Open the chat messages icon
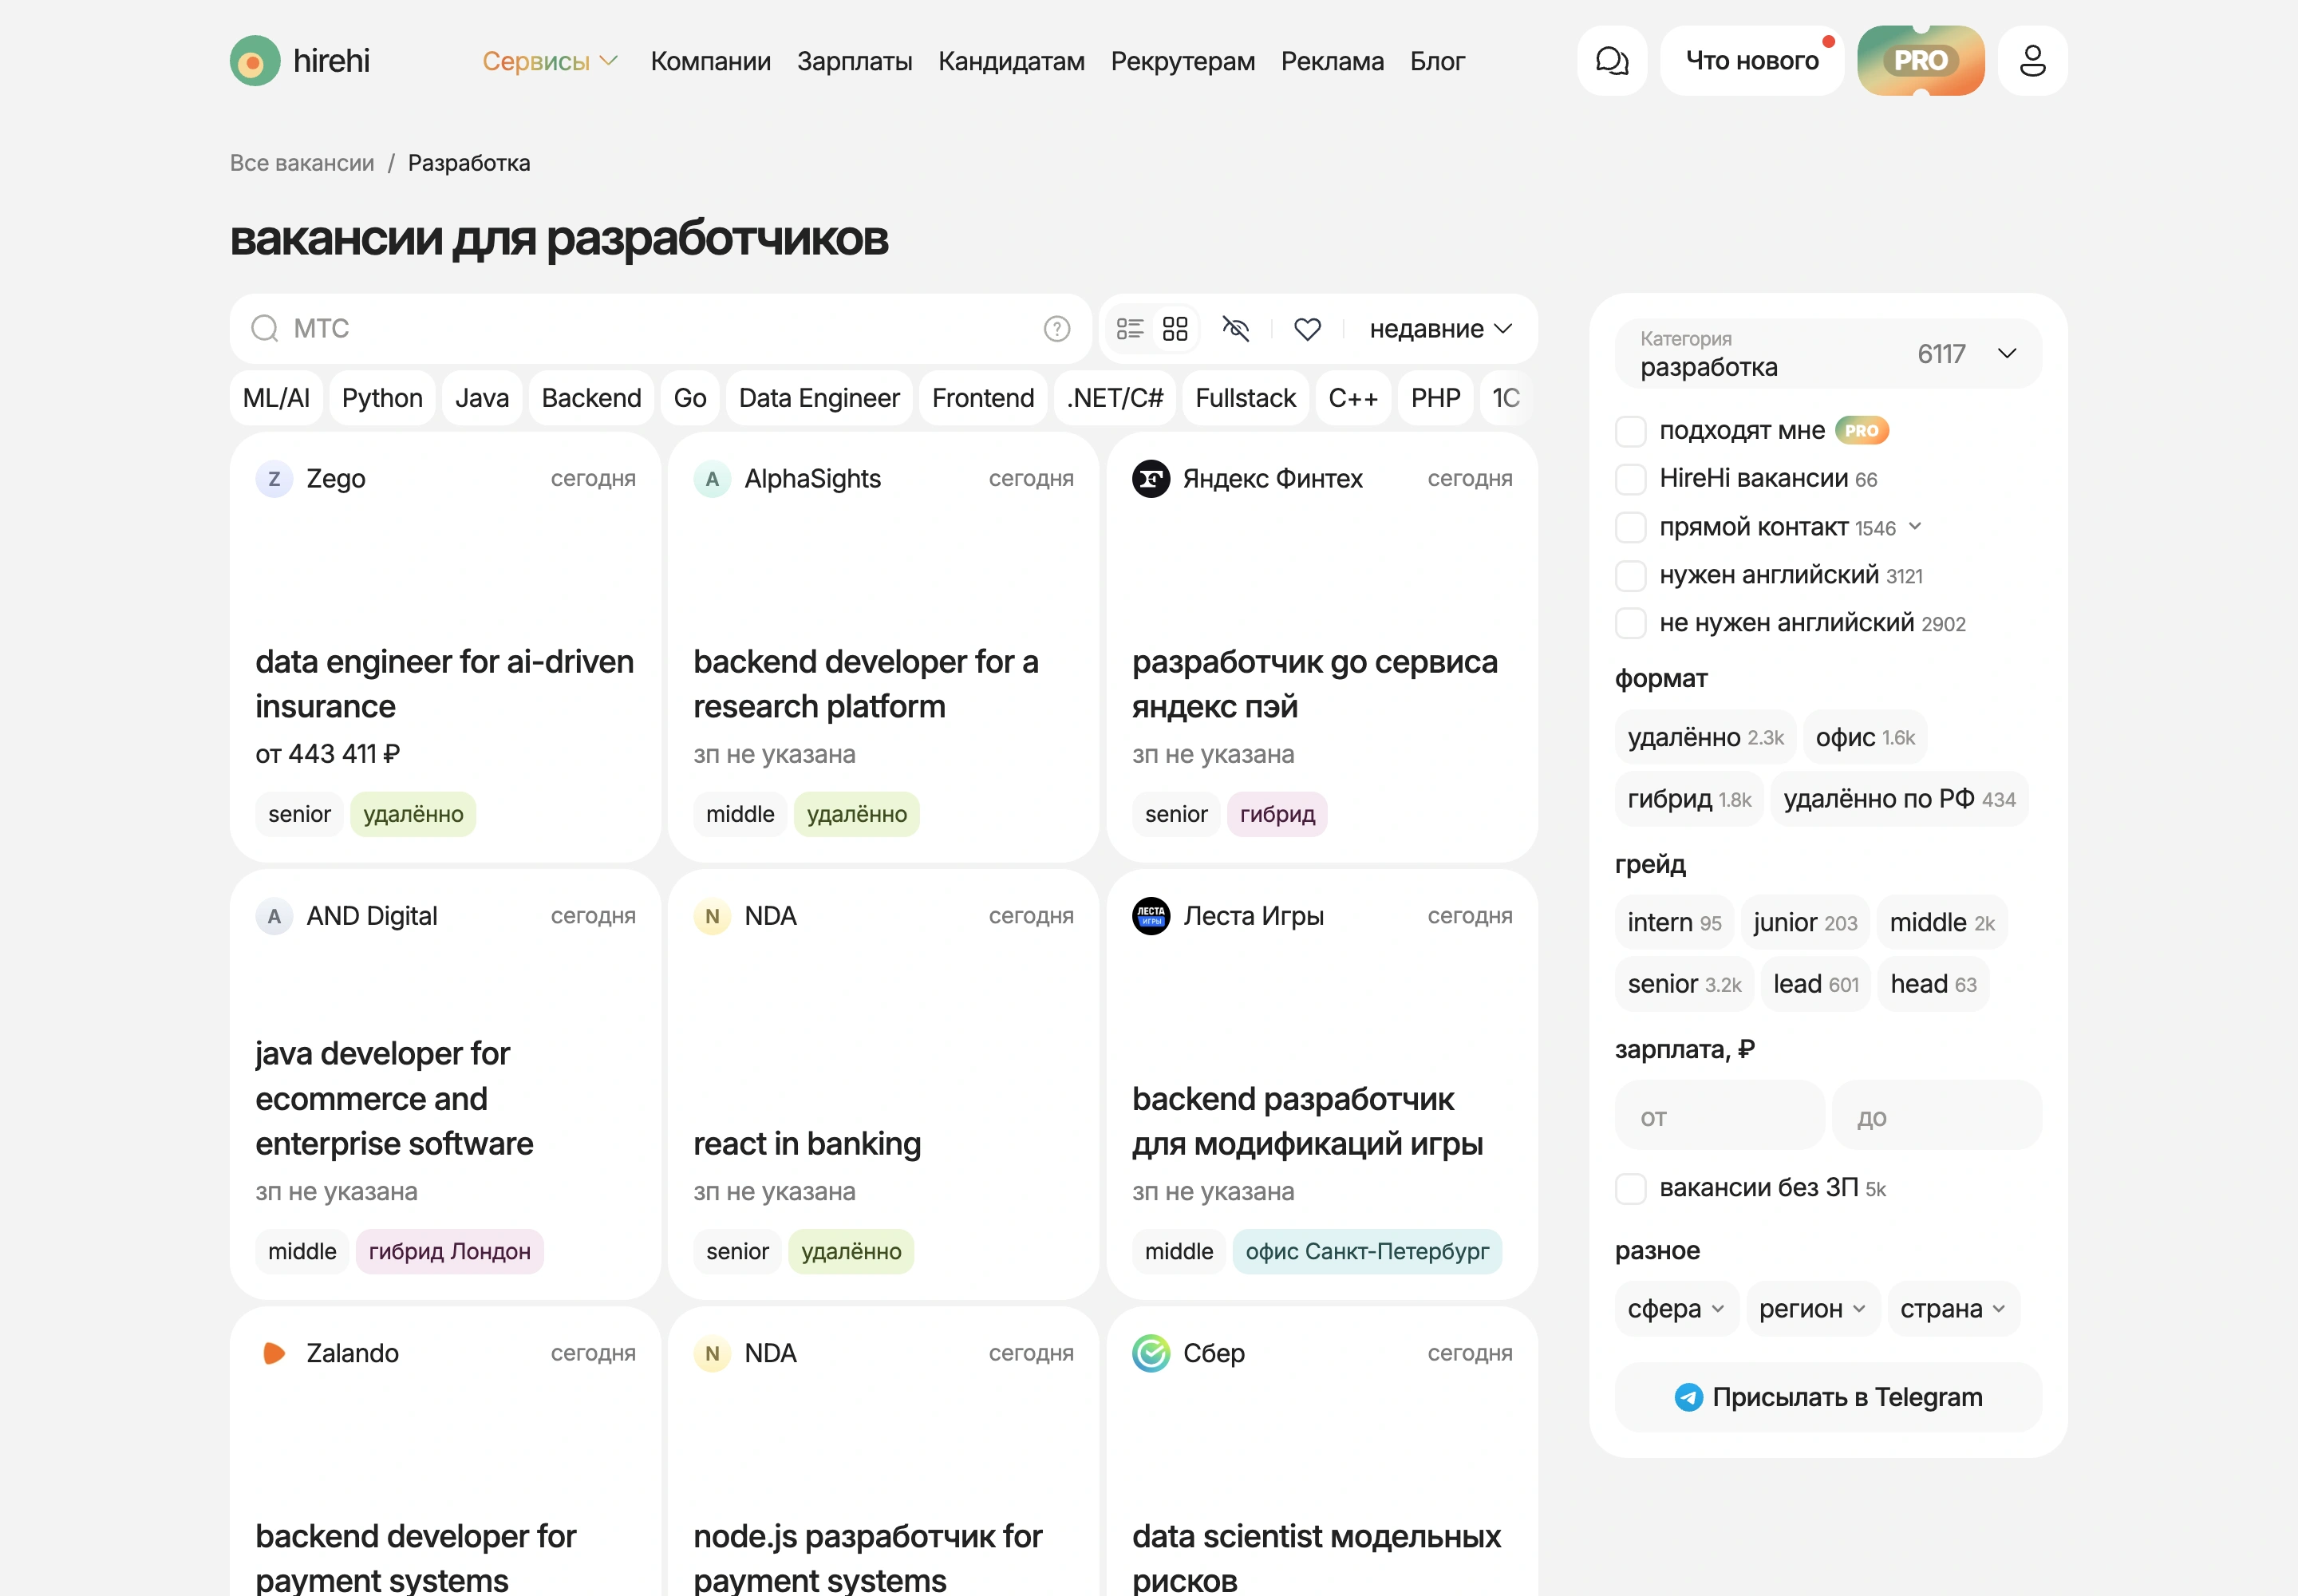The image size is (2298, 1596). [x=1612, y=61]
